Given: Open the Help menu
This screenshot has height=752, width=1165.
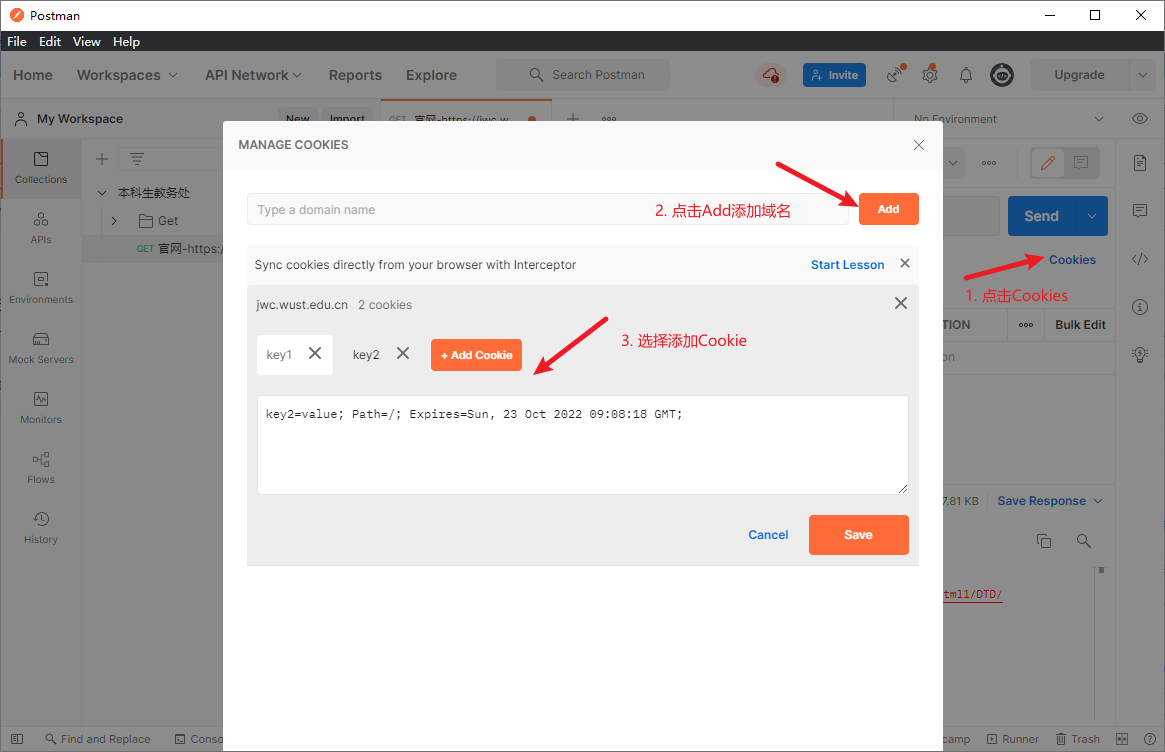Looking at the screenshot, I should click(126, 42).
